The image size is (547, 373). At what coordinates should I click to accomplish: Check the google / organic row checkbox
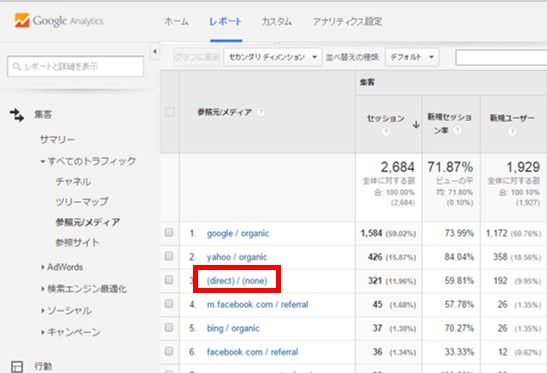[x=169, y=232]
